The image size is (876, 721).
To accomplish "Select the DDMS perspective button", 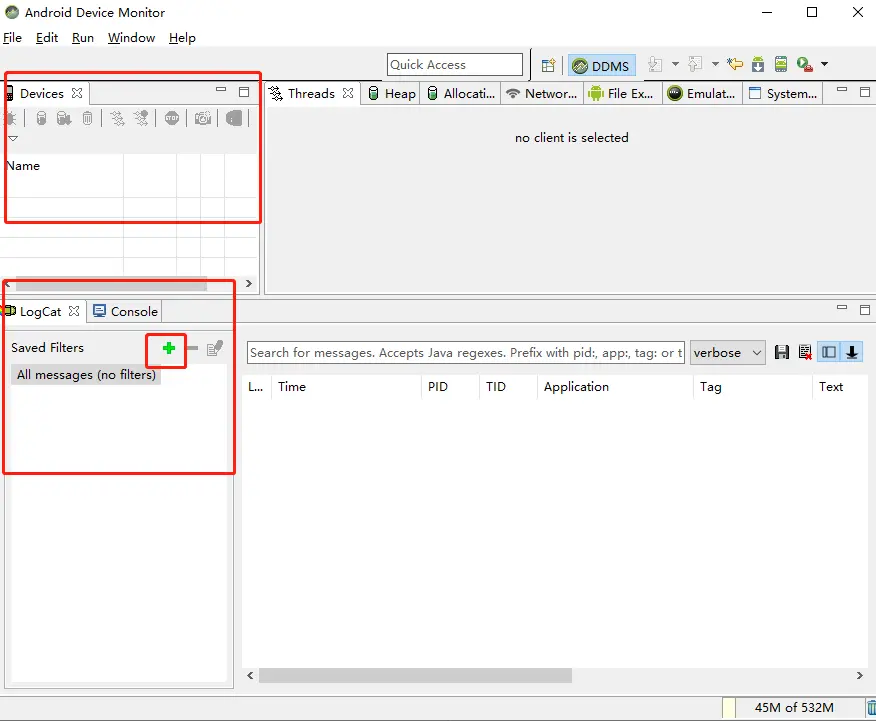I will [x=601, y=66].
